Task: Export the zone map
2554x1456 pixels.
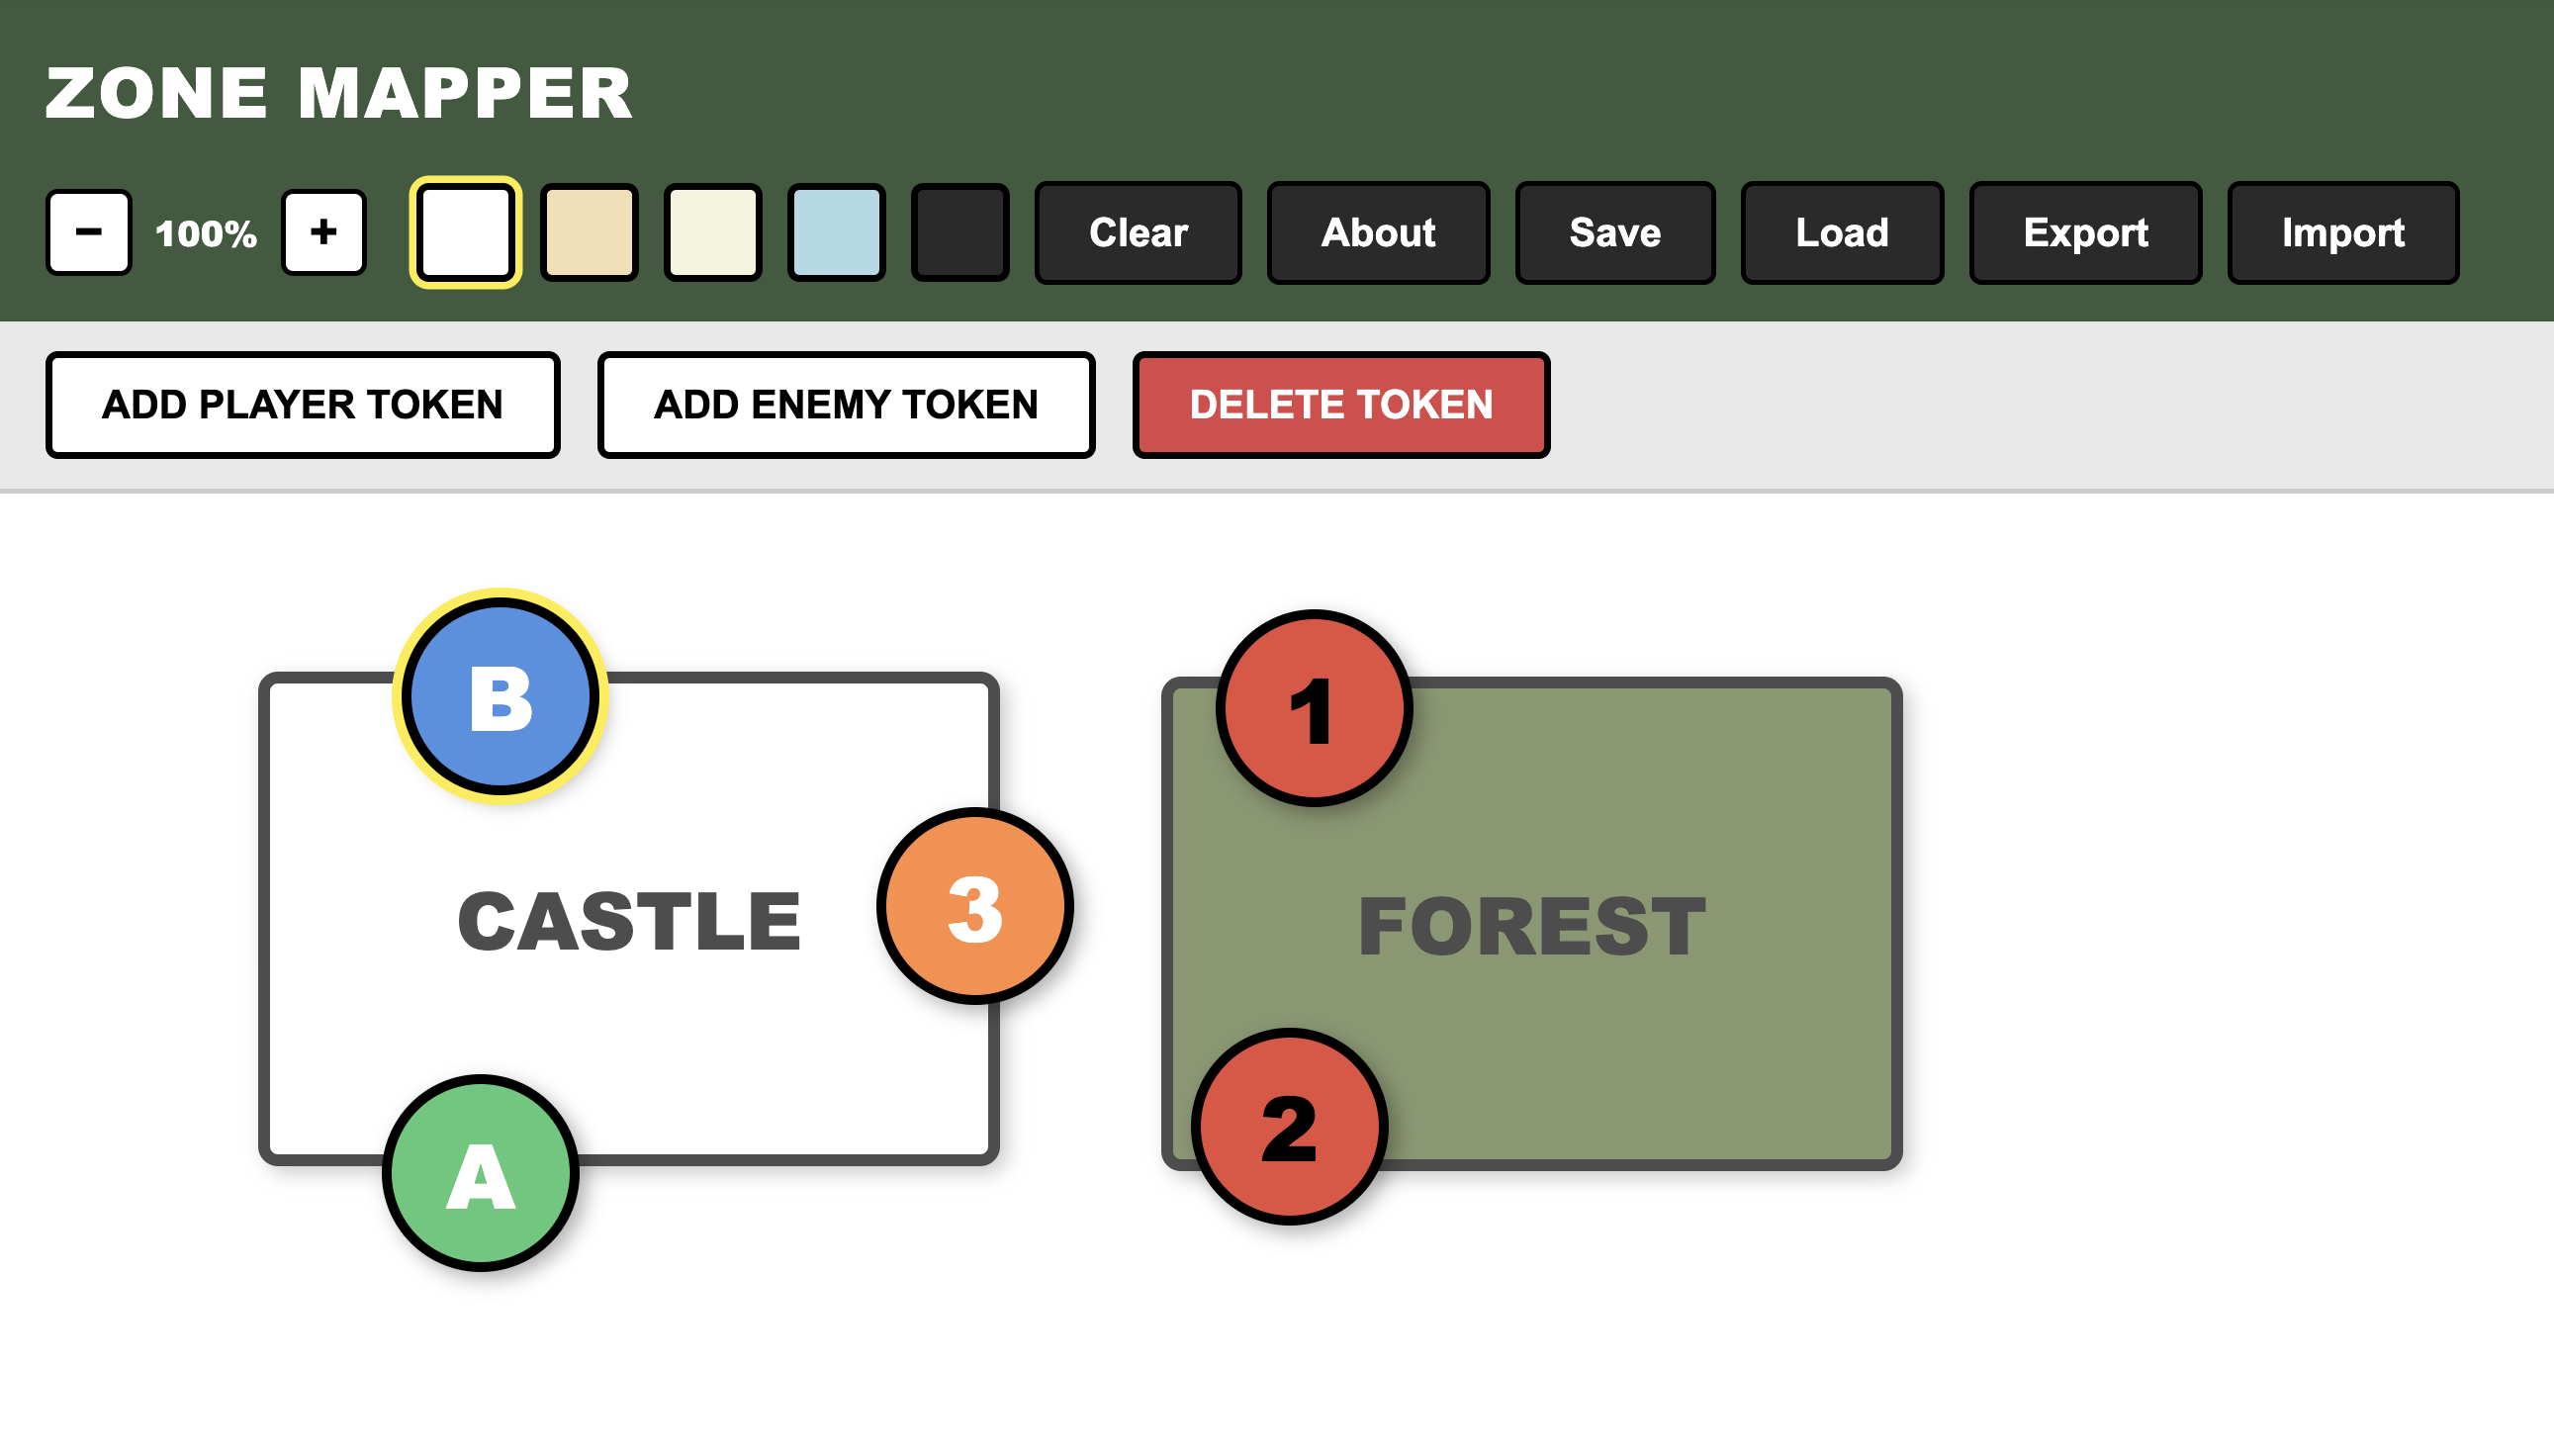Action: (x=2085, y=232)
